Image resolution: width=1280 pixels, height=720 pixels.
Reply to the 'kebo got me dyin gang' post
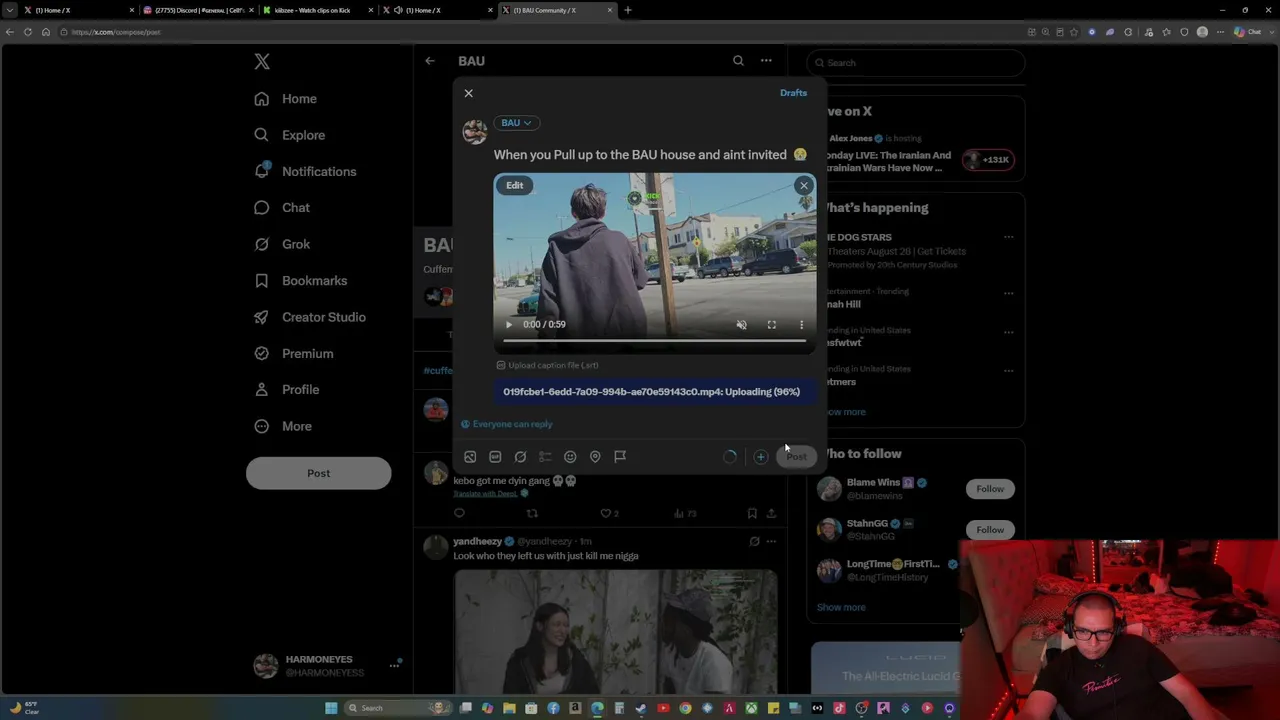click(459, 513)
